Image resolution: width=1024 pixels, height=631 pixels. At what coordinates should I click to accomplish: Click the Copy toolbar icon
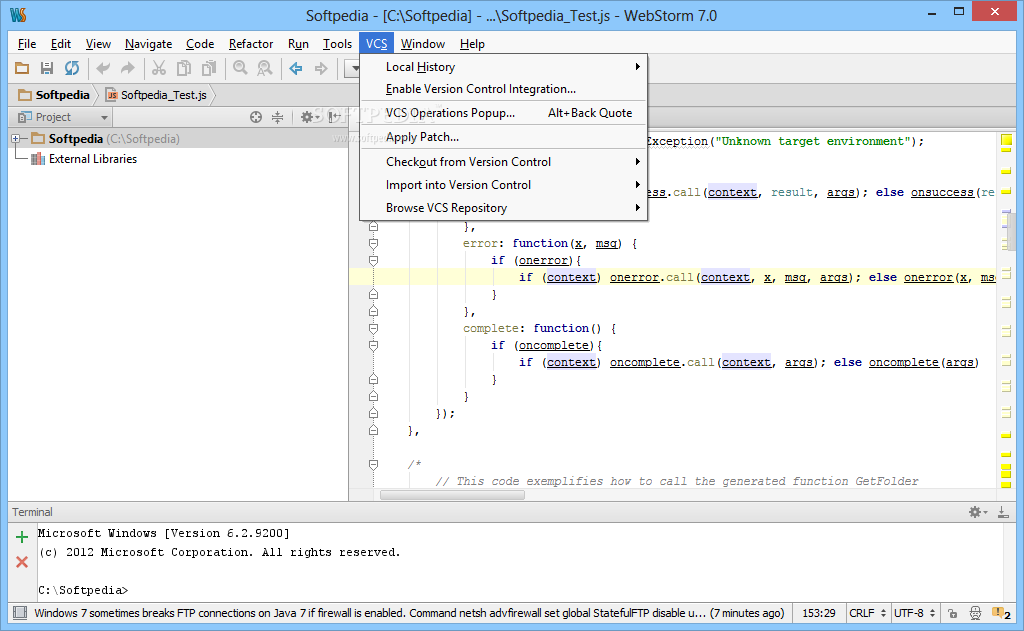184,68
